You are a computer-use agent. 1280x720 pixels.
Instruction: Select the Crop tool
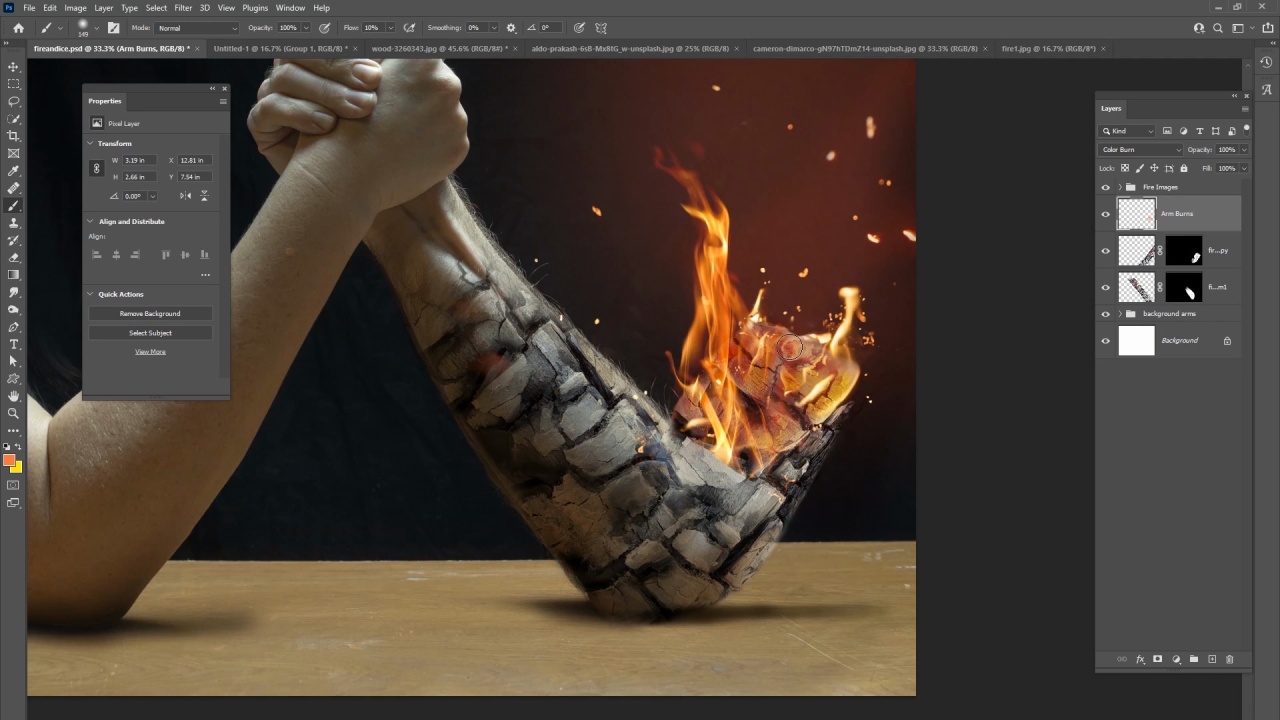tap(13, 136)
